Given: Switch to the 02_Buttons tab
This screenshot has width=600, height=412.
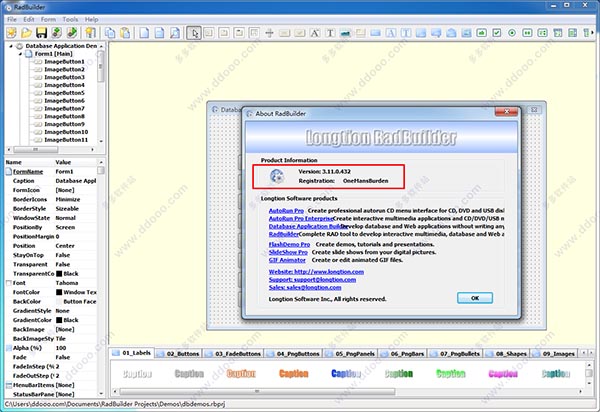Looking at the screenshot, I should coord(179,354).
